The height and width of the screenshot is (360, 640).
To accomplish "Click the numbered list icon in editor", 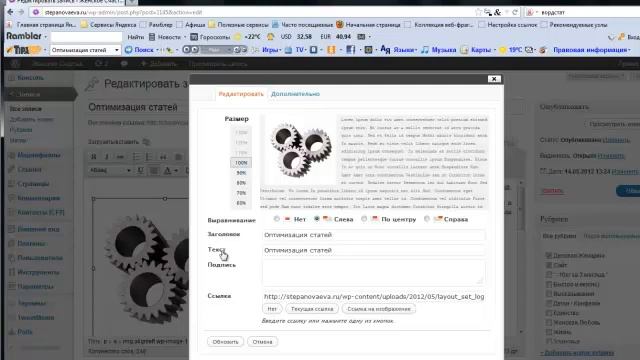I will pyautogui.click(x=149, y=157).
